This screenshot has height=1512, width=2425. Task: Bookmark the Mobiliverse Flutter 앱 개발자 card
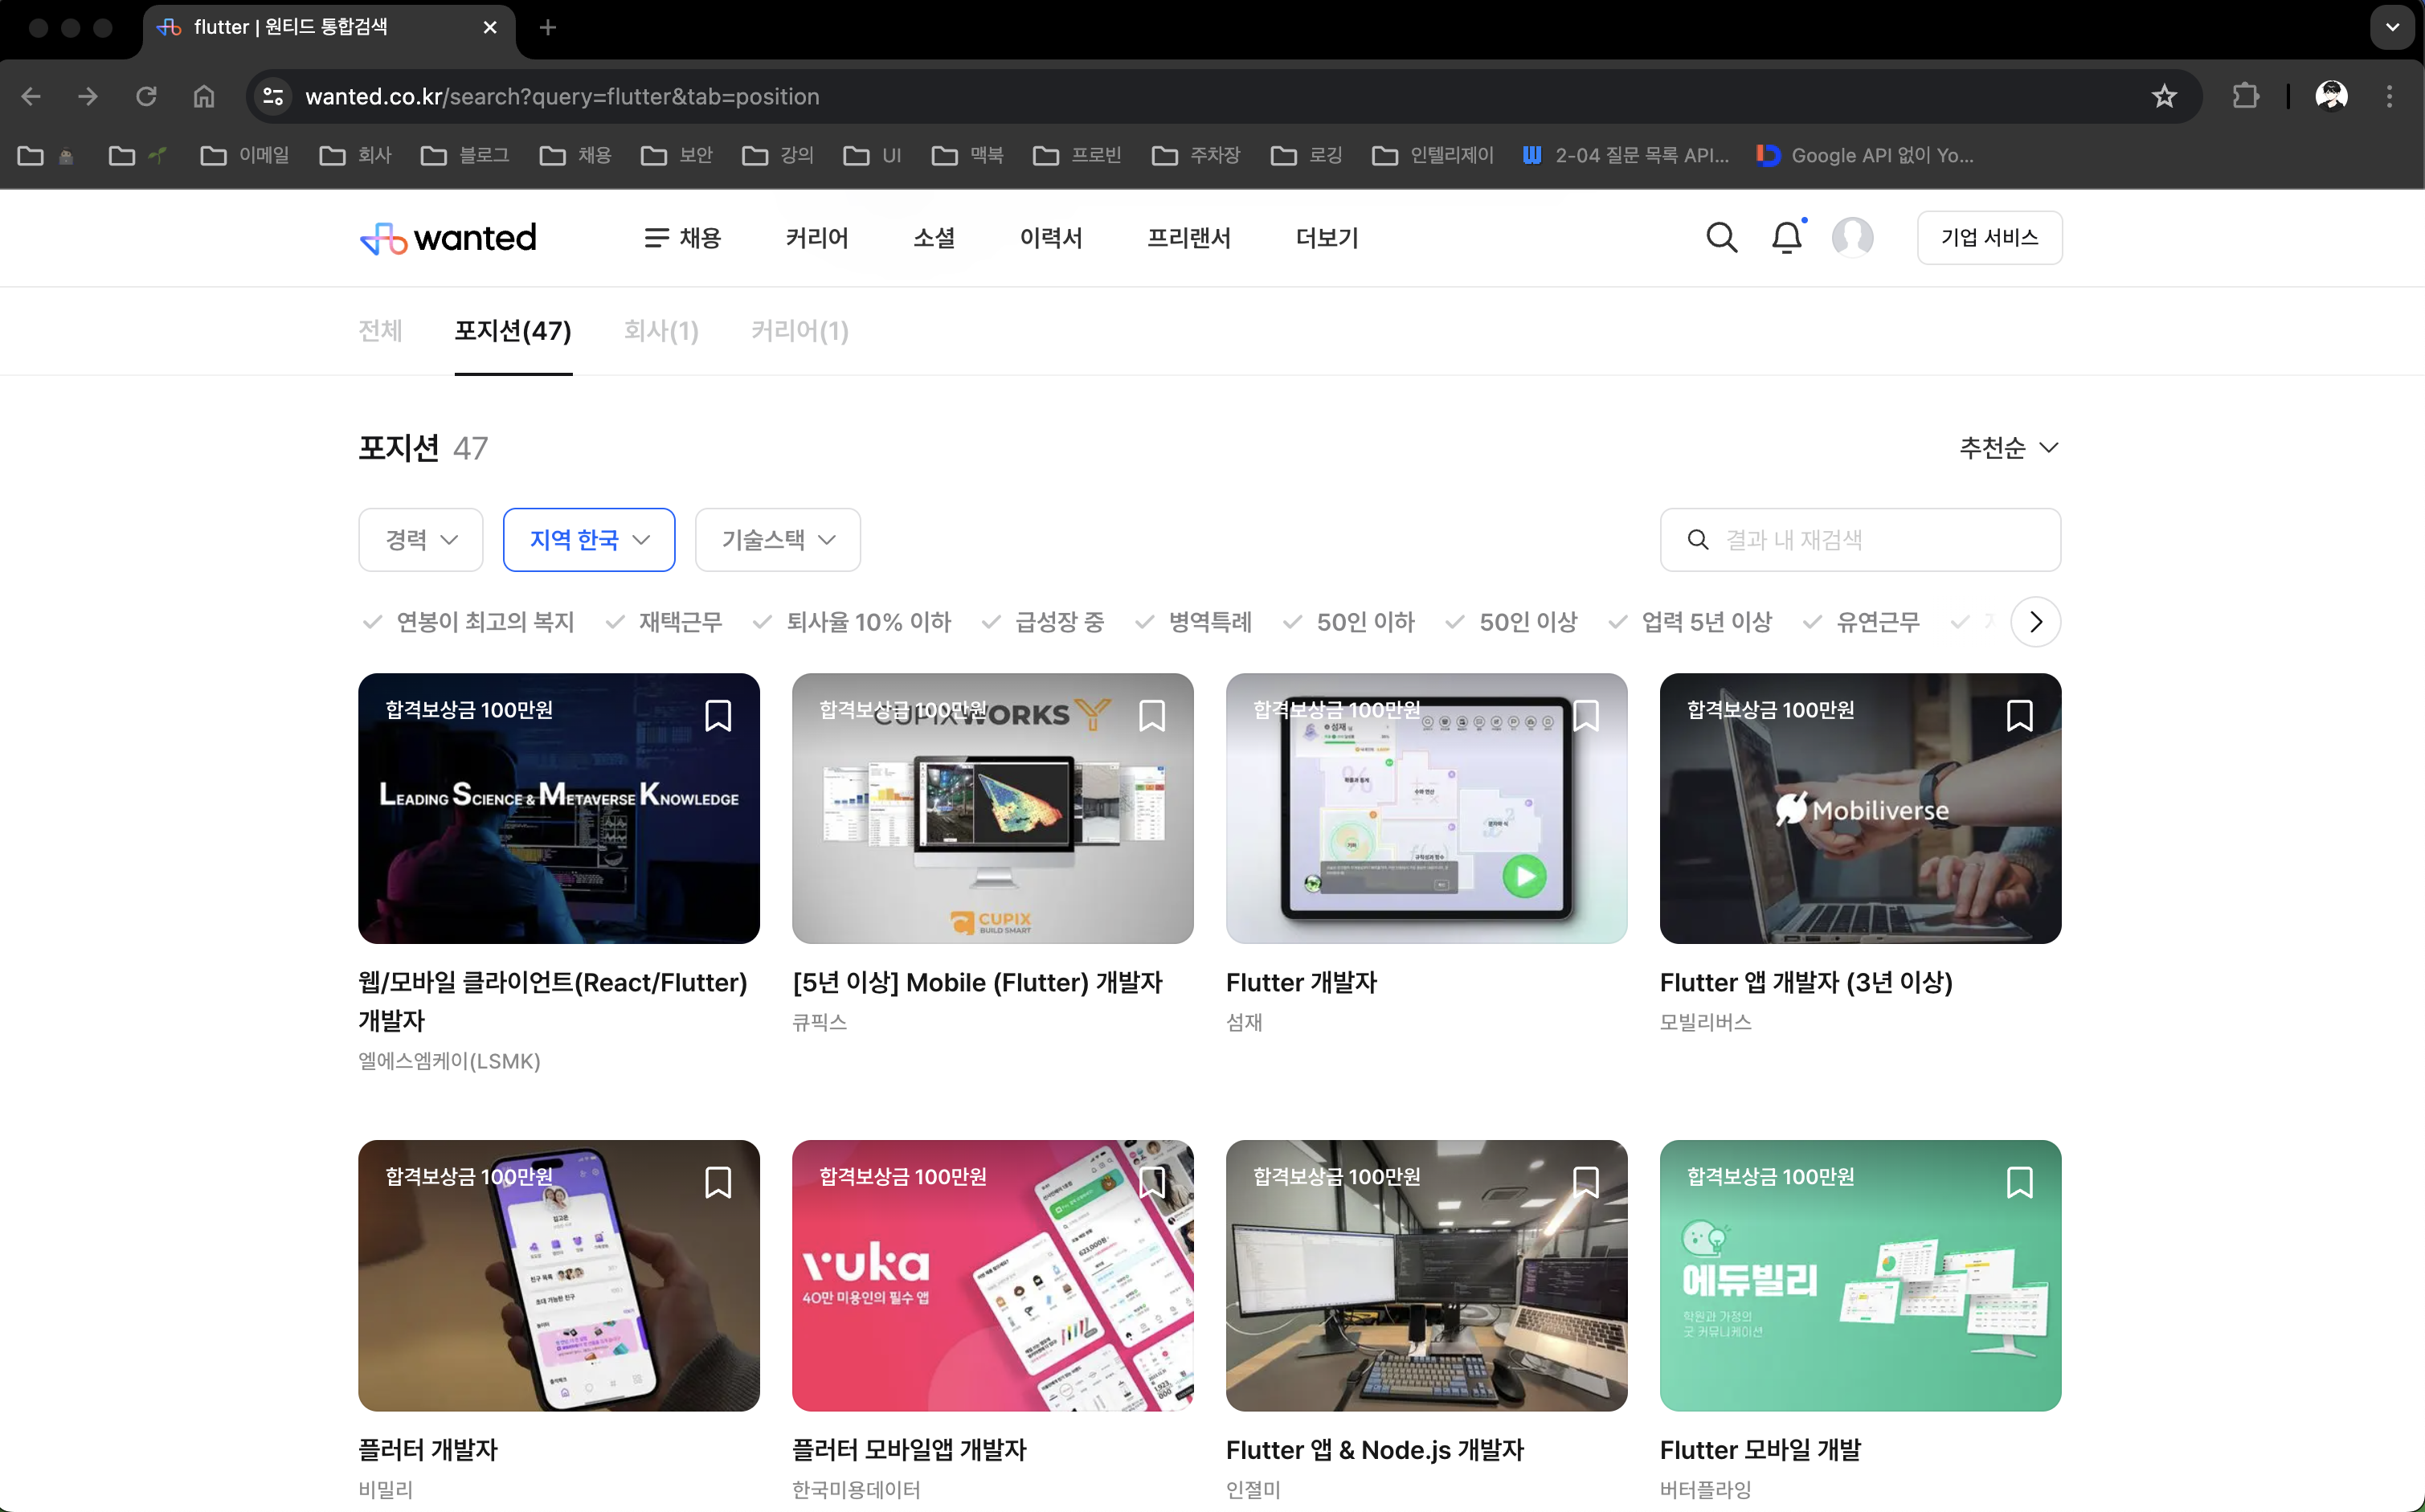click(x=2019, y=715)
